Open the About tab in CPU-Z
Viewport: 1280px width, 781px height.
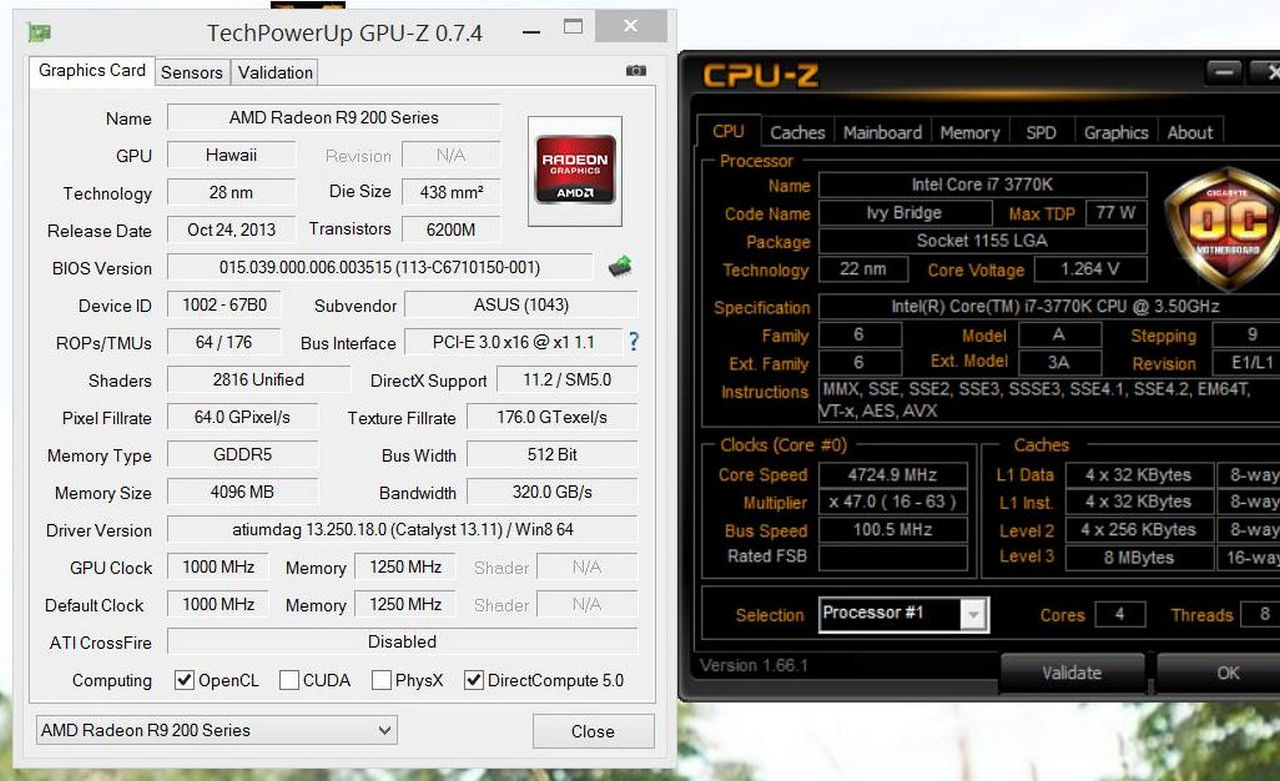(x=1190, y=132)
